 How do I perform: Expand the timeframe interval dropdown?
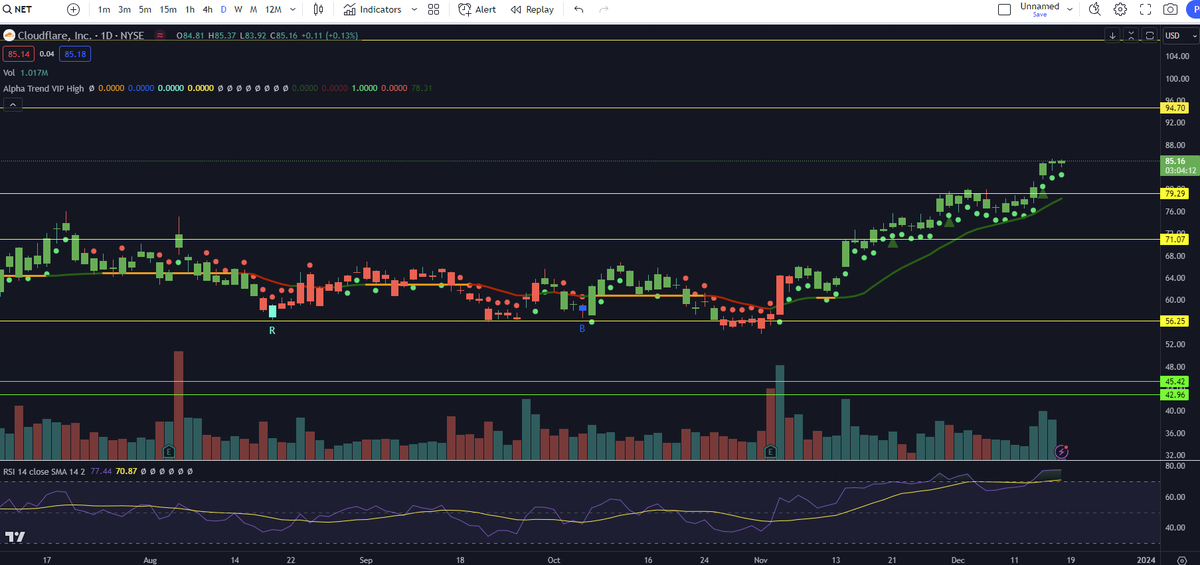pos(292,9)
